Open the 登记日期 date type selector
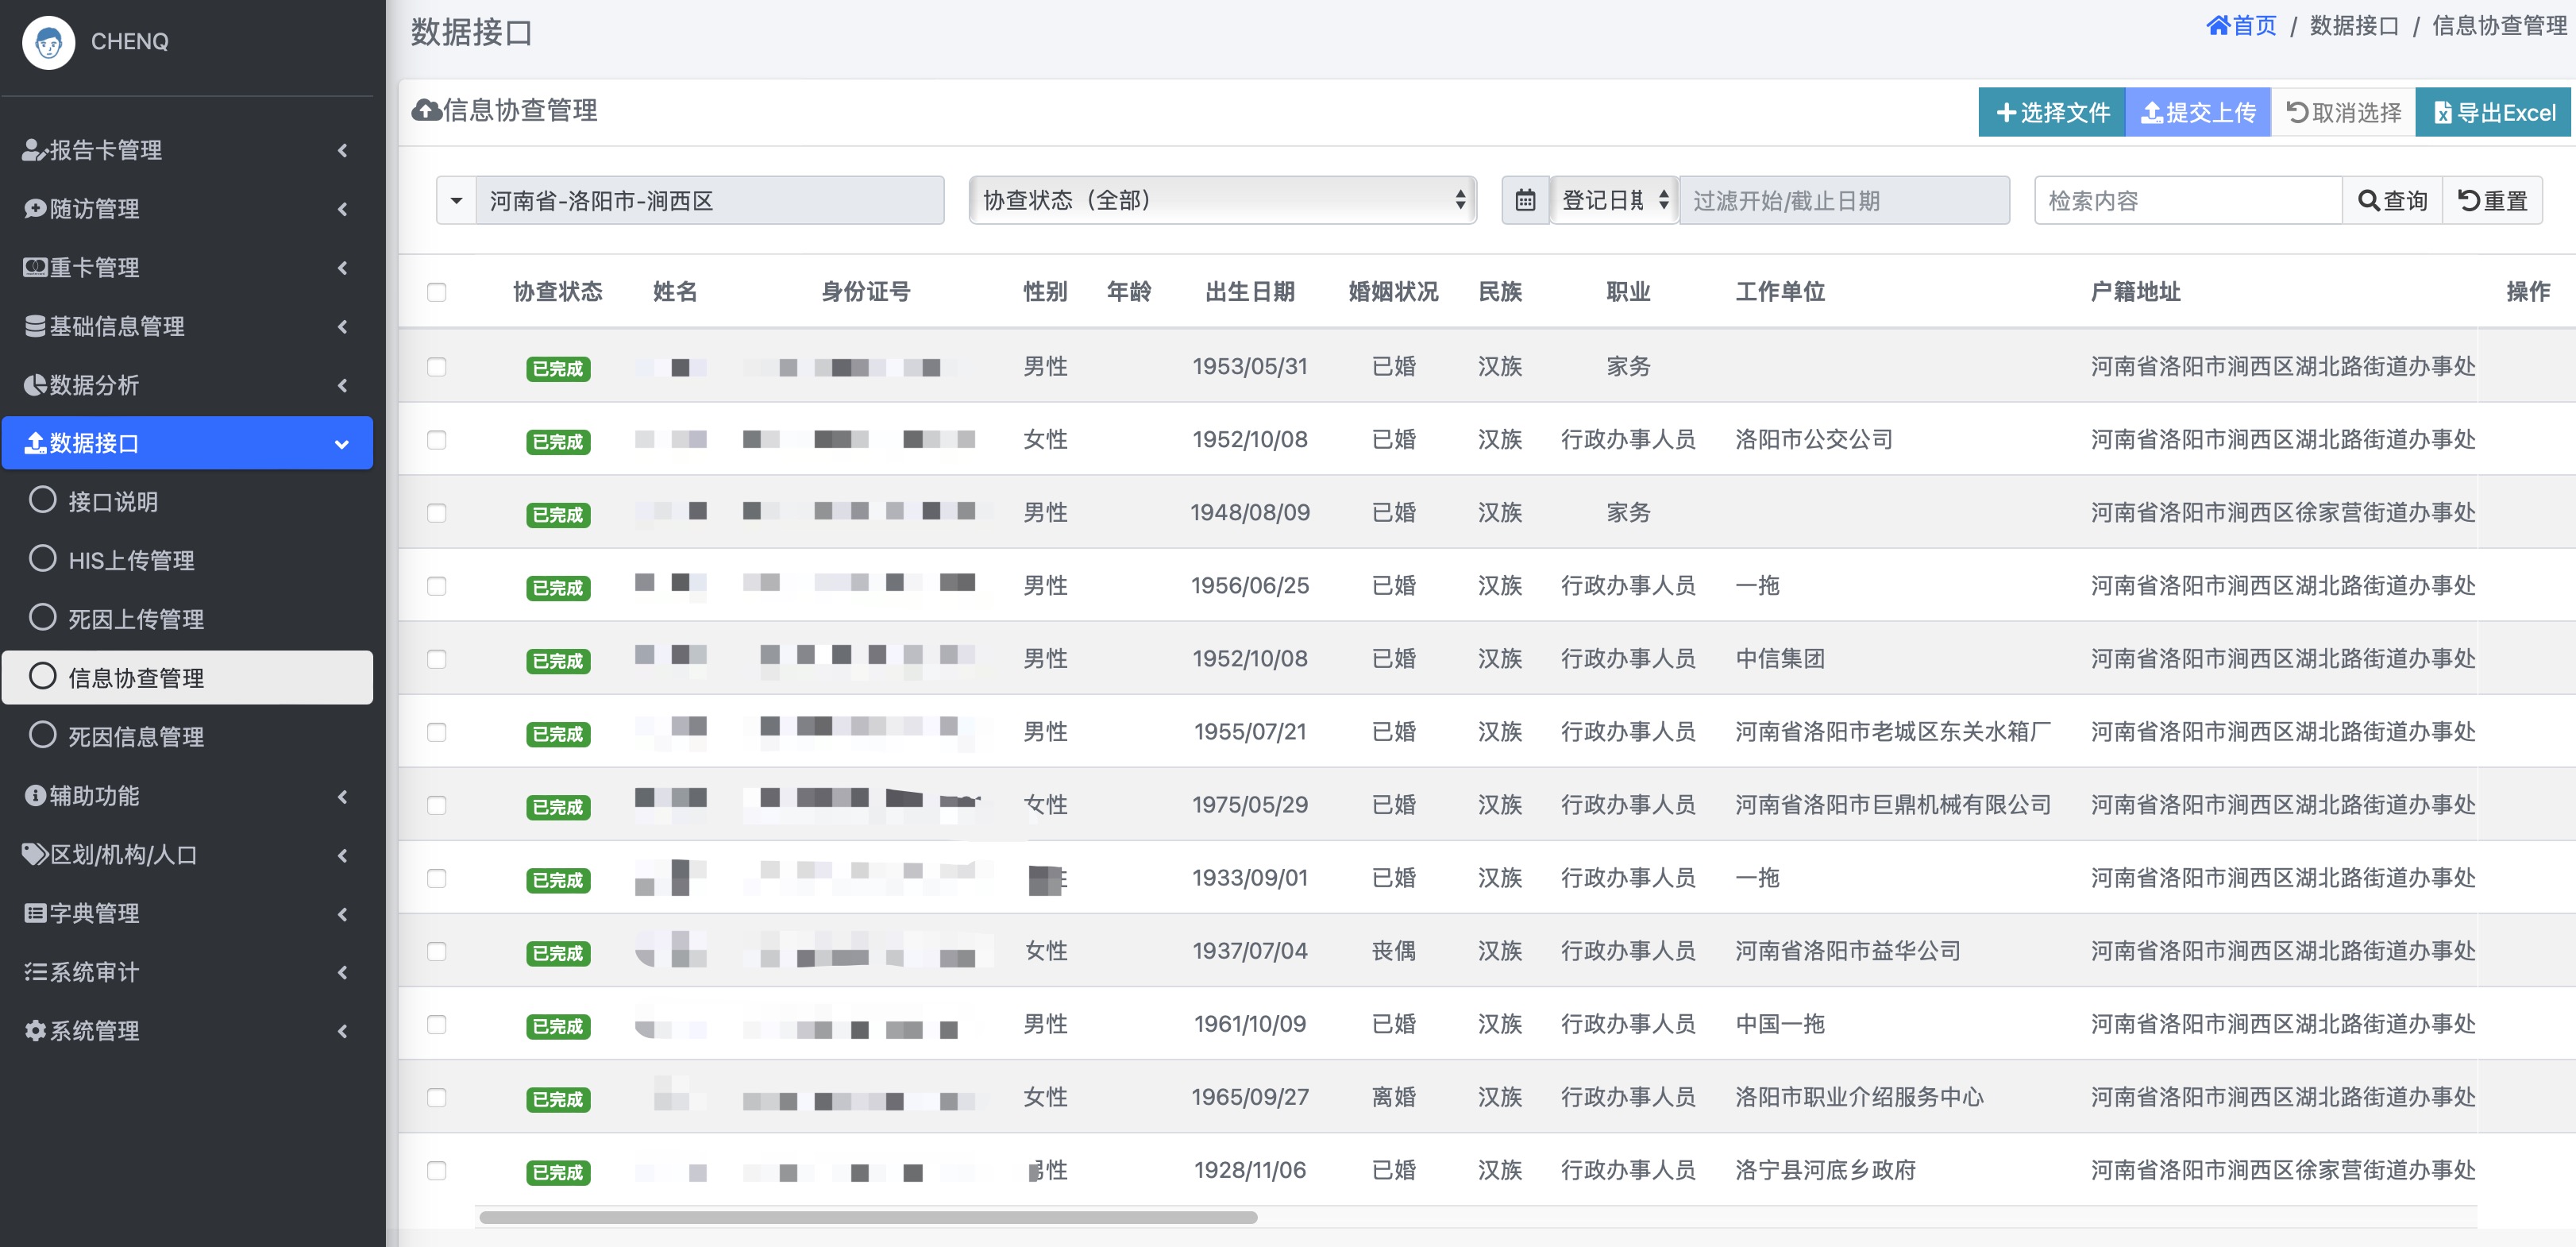Screen dimensions: 2576x1247 [x=1614, y=200]
